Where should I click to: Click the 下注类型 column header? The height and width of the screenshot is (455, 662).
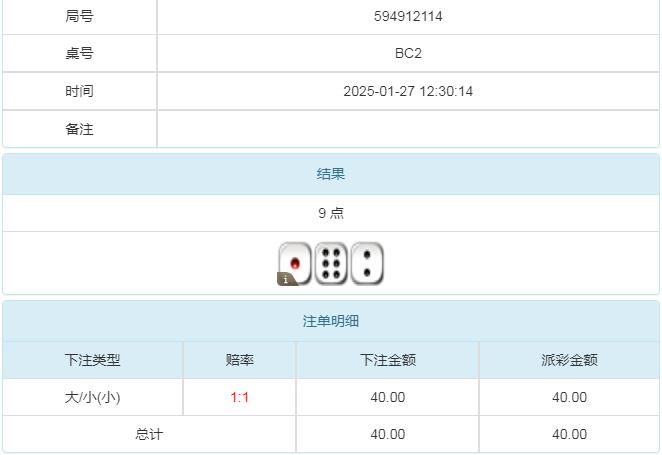[x=93, y=360]
